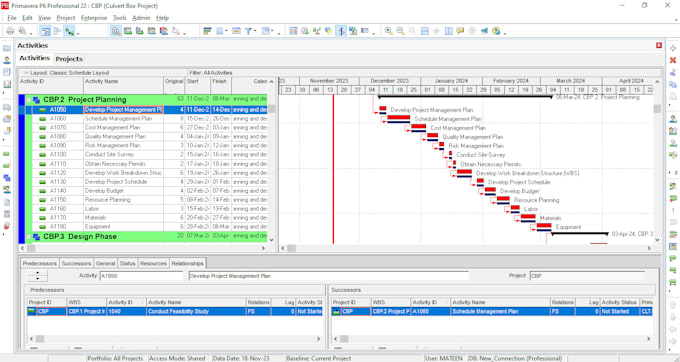Select successor row Schedule Management Plan

[x=492, y=311]
